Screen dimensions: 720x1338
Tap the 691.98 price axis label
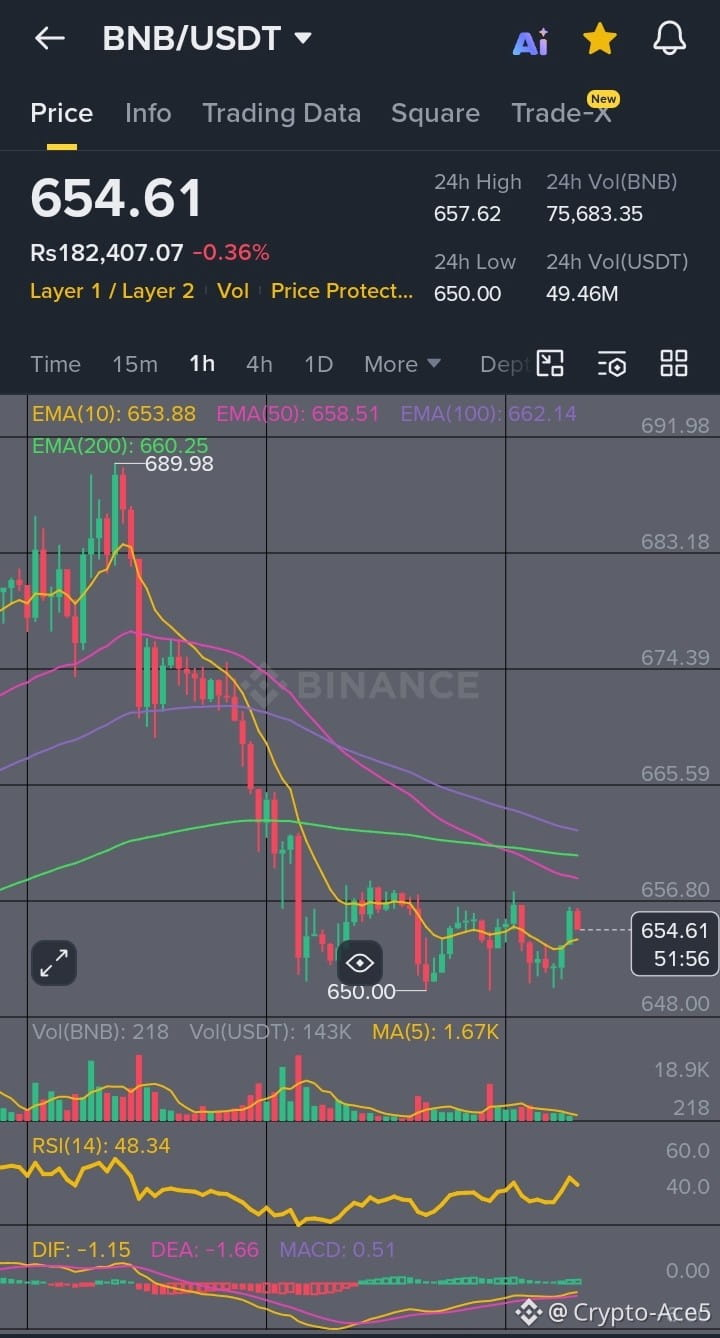(675, 425)
